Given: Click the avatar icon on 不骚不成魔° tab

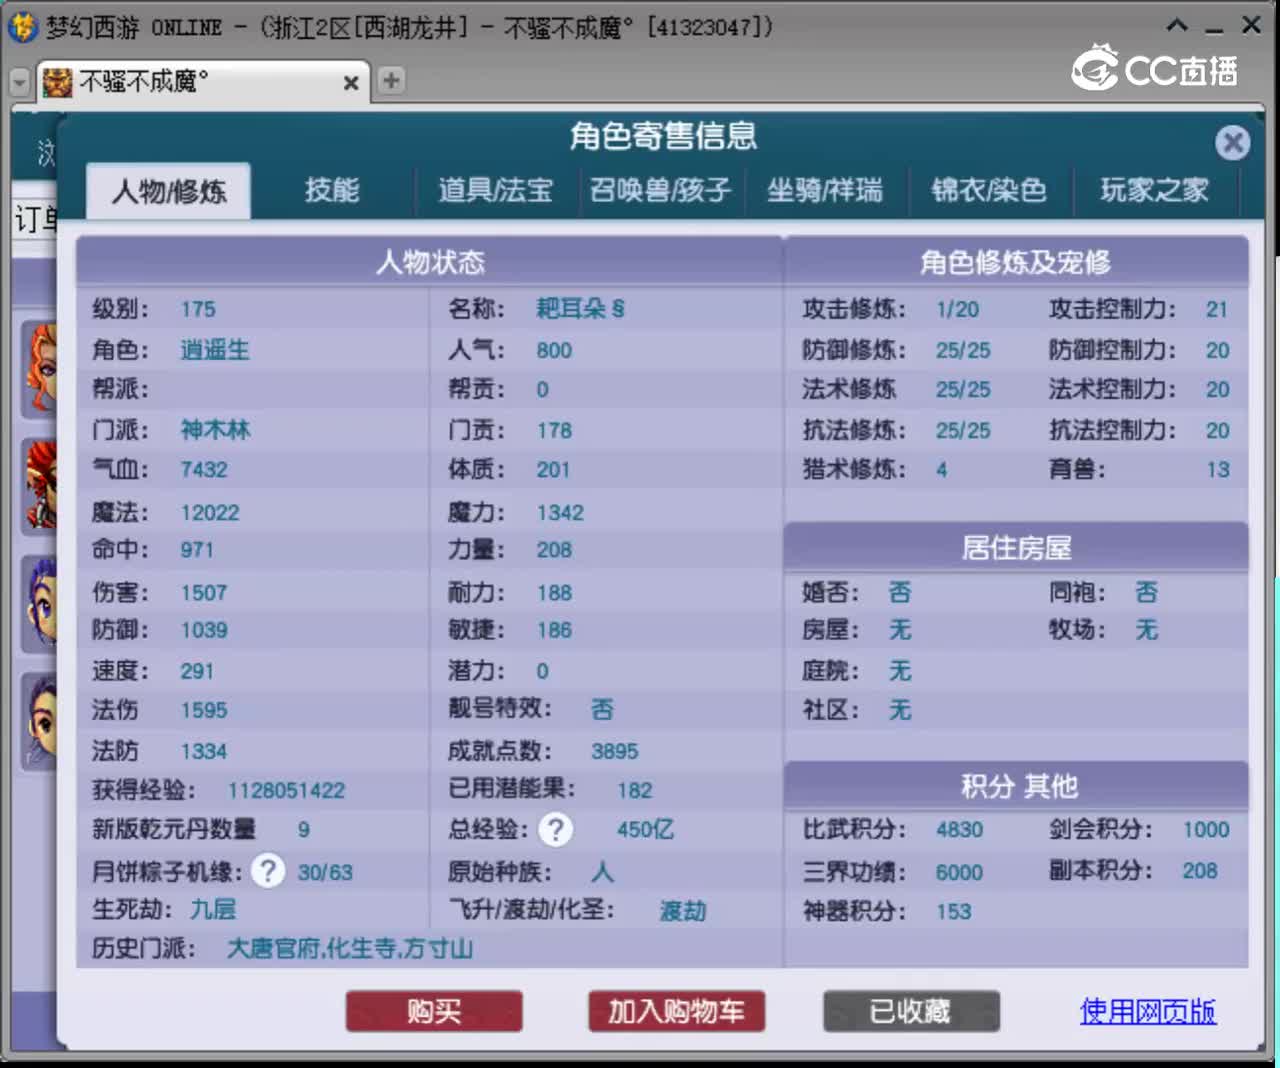Looking at the screenshot, I should coord(57,82).
